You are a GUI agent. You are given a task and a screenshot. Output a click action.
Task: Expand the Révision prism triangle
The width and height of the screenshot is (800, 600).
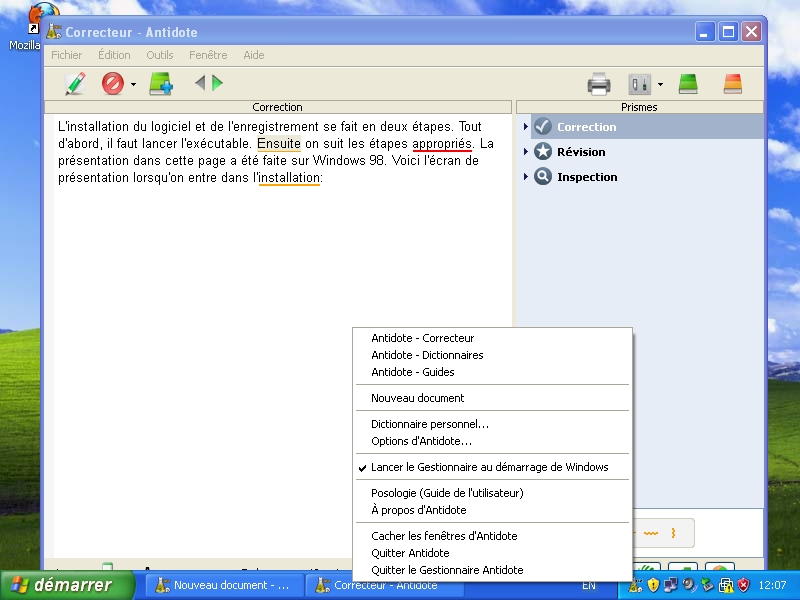point(525,152)
